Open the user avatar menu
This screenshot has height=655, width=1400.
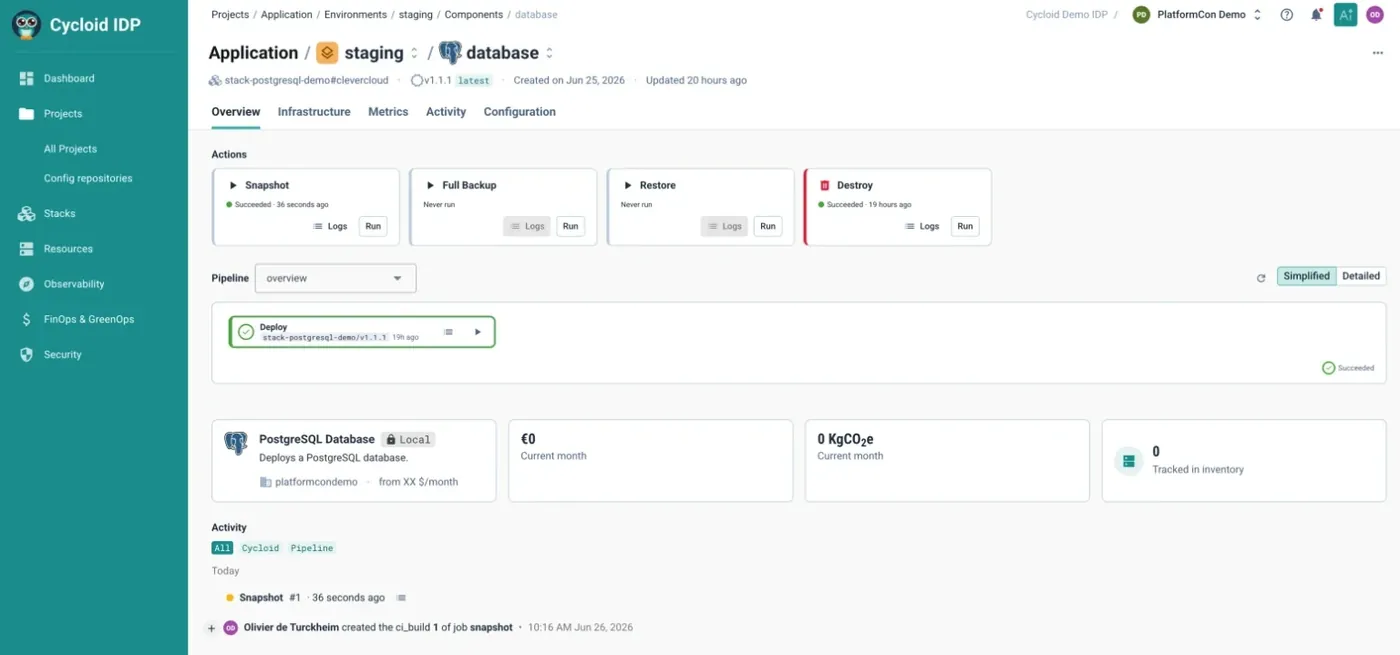point(1374,15)
